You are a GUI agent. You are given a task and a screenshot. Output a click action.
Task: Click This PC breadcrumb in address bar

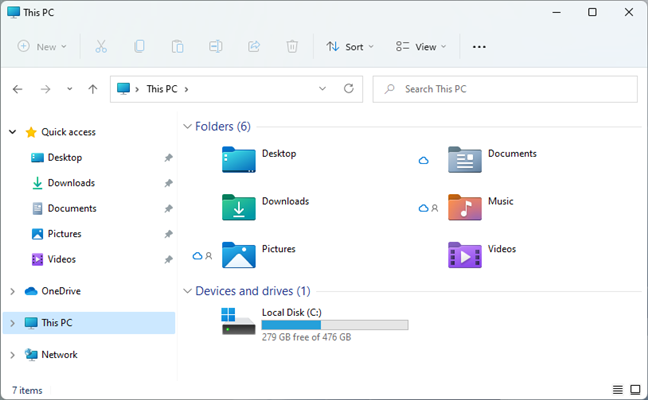coord(162,89)
